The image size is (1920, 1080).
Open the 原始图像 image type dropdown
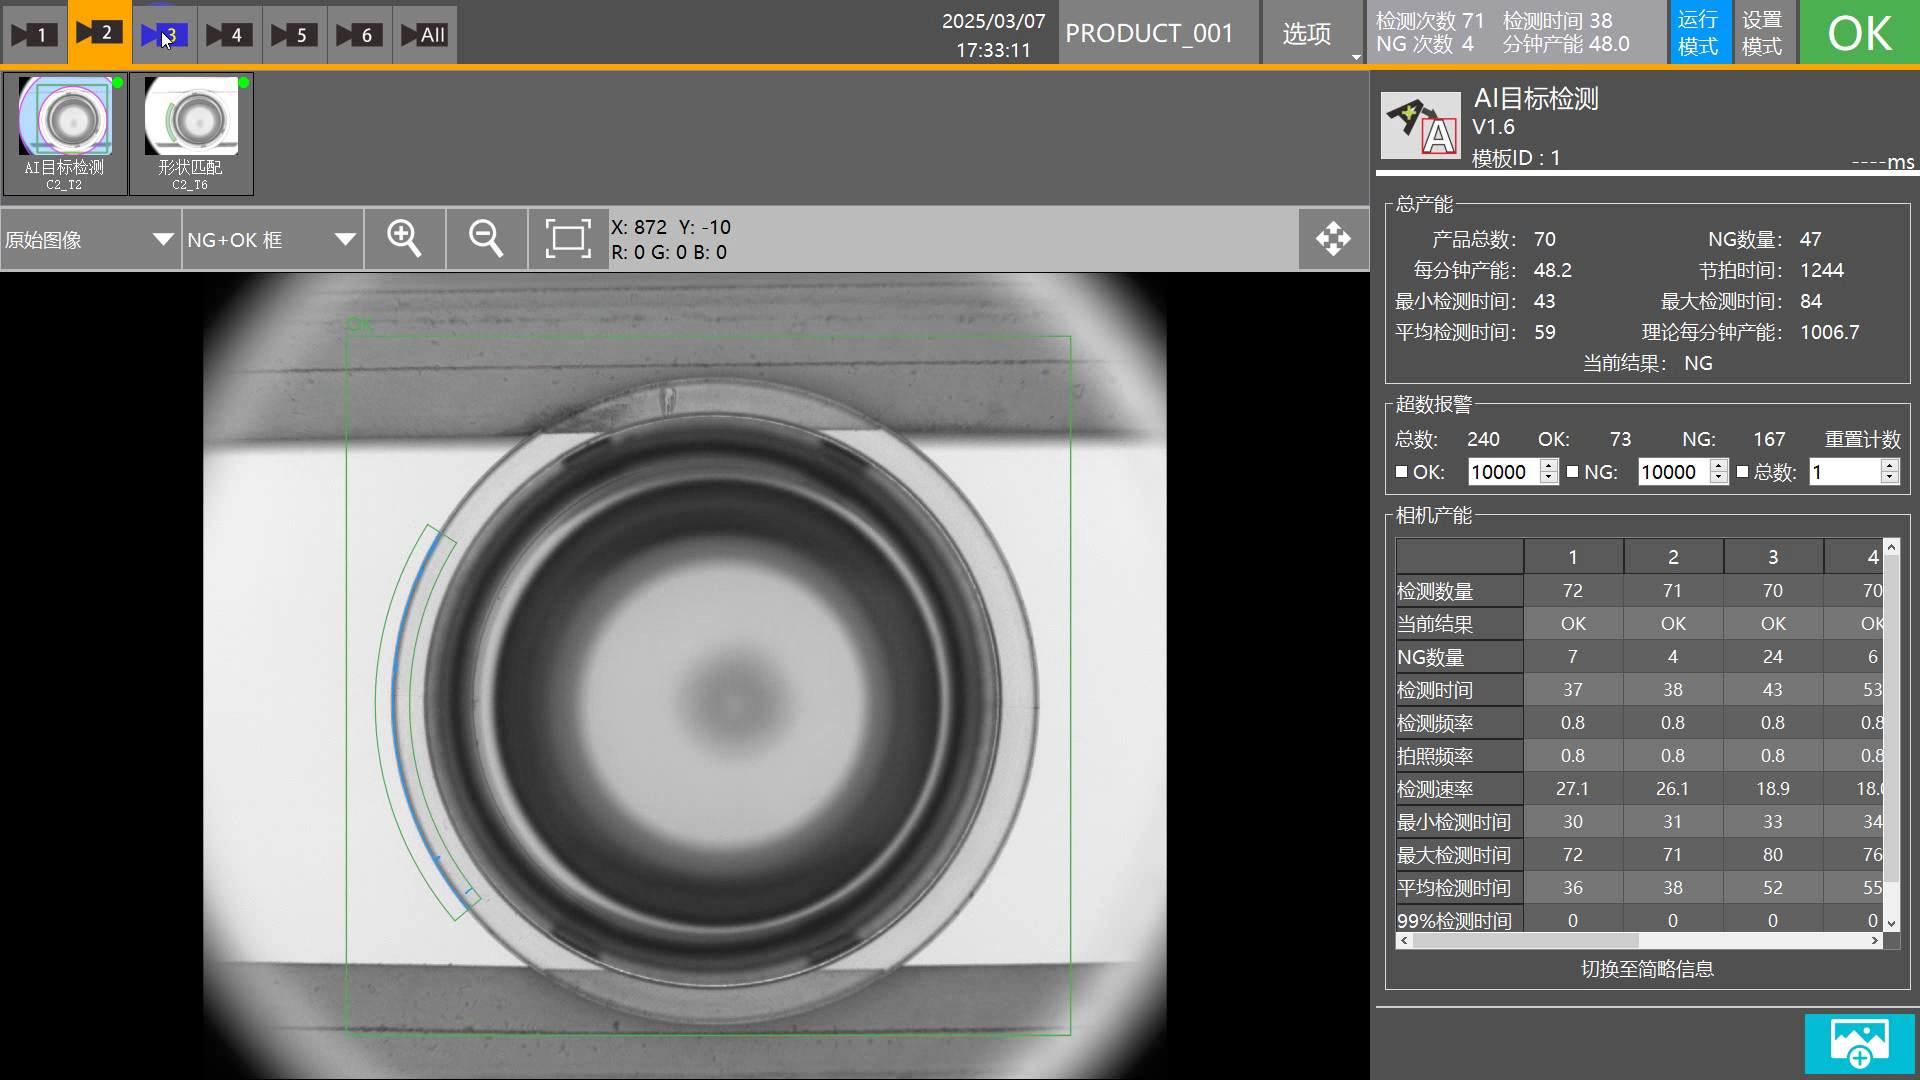point(90,240)
